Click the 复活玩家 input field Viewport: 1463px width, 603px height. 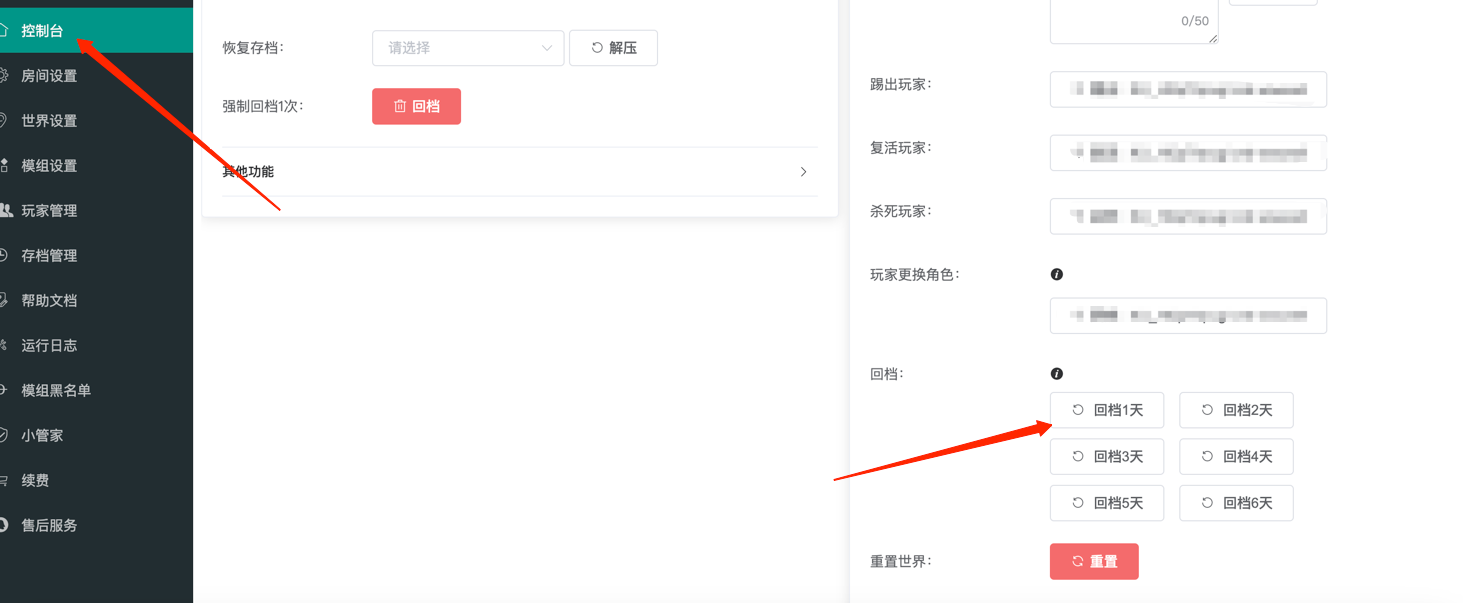(x=1187, y=153)
